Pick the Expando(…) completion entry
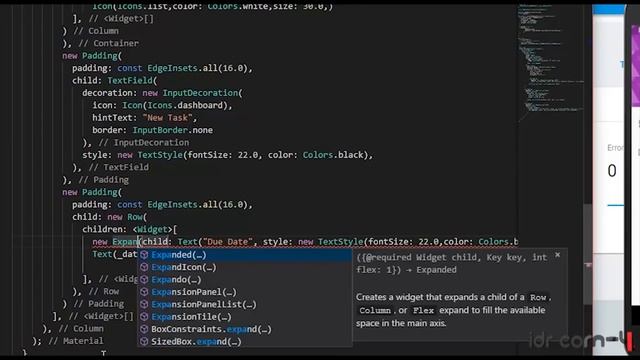The width and height of the screenshot is (640, 360). [244, 280]
